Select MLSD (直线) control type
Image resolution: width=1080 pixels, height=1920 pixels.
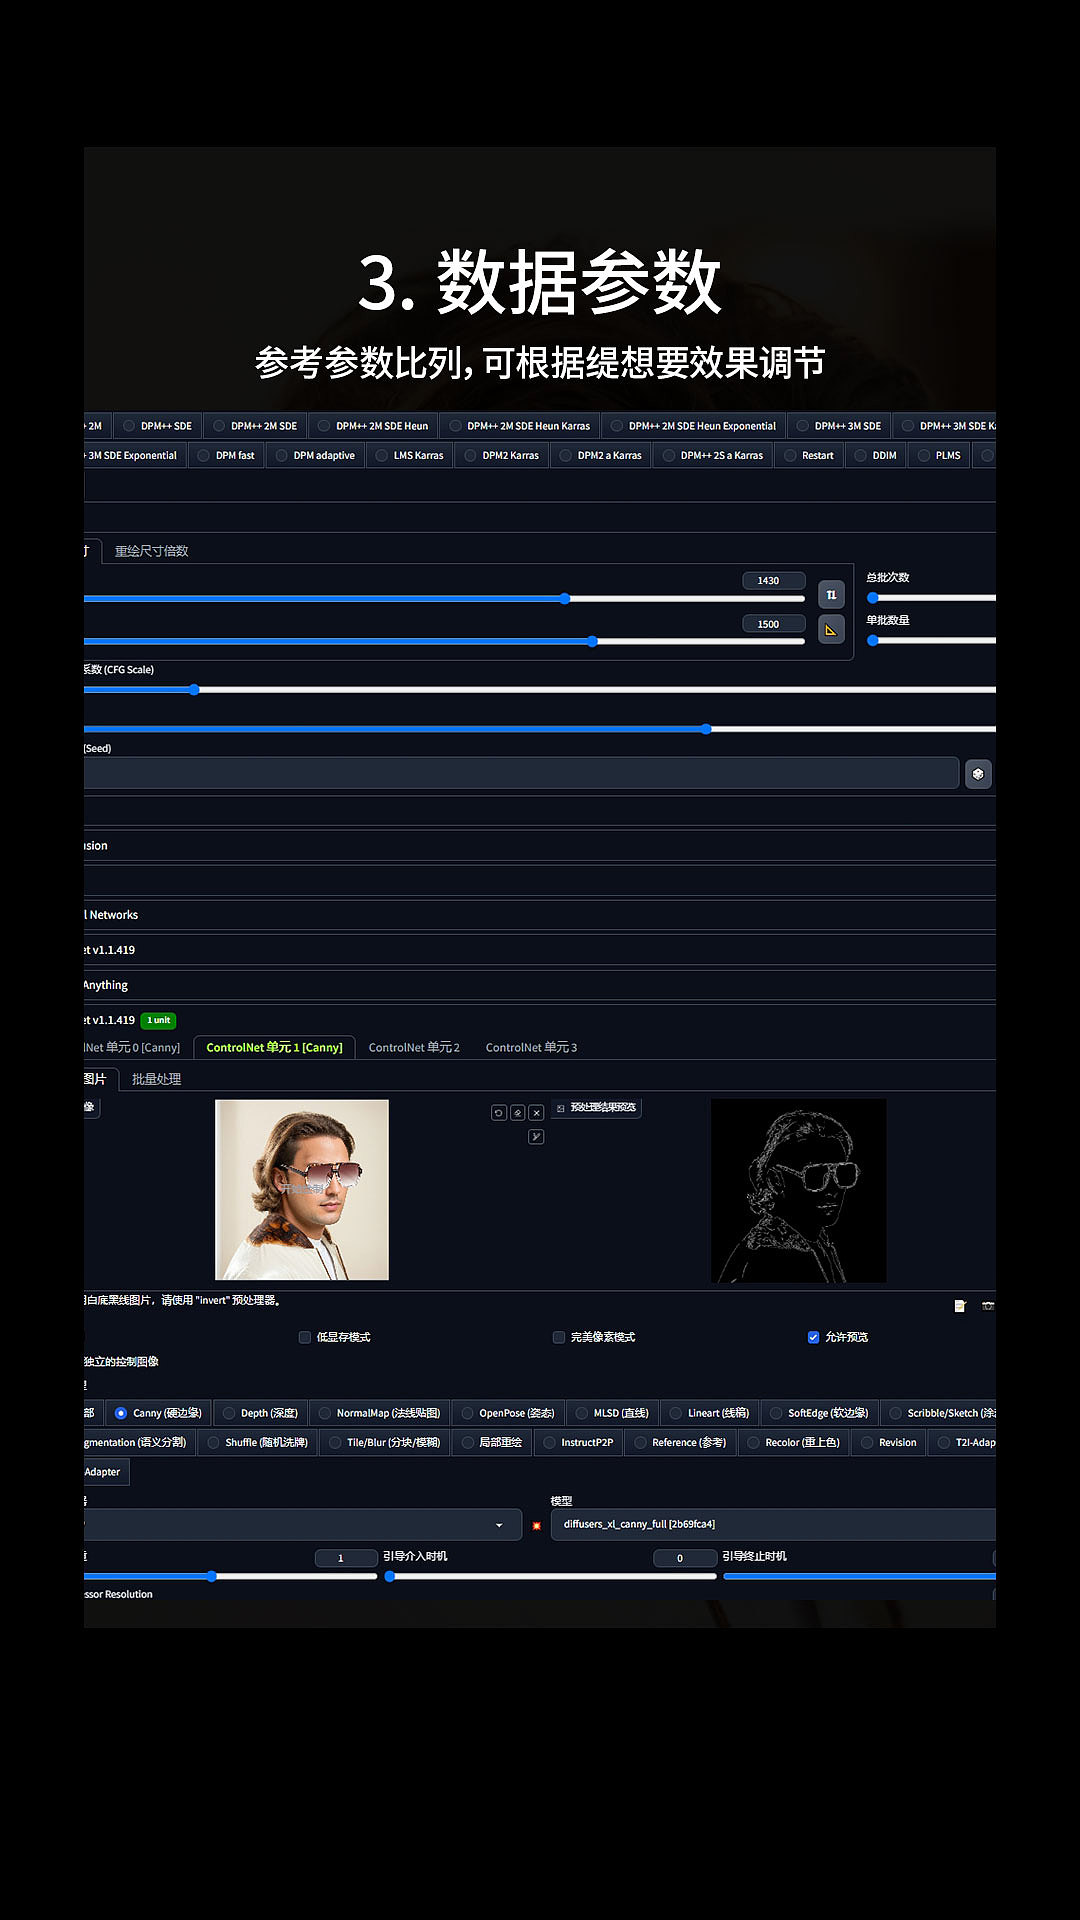(612, 1413)
